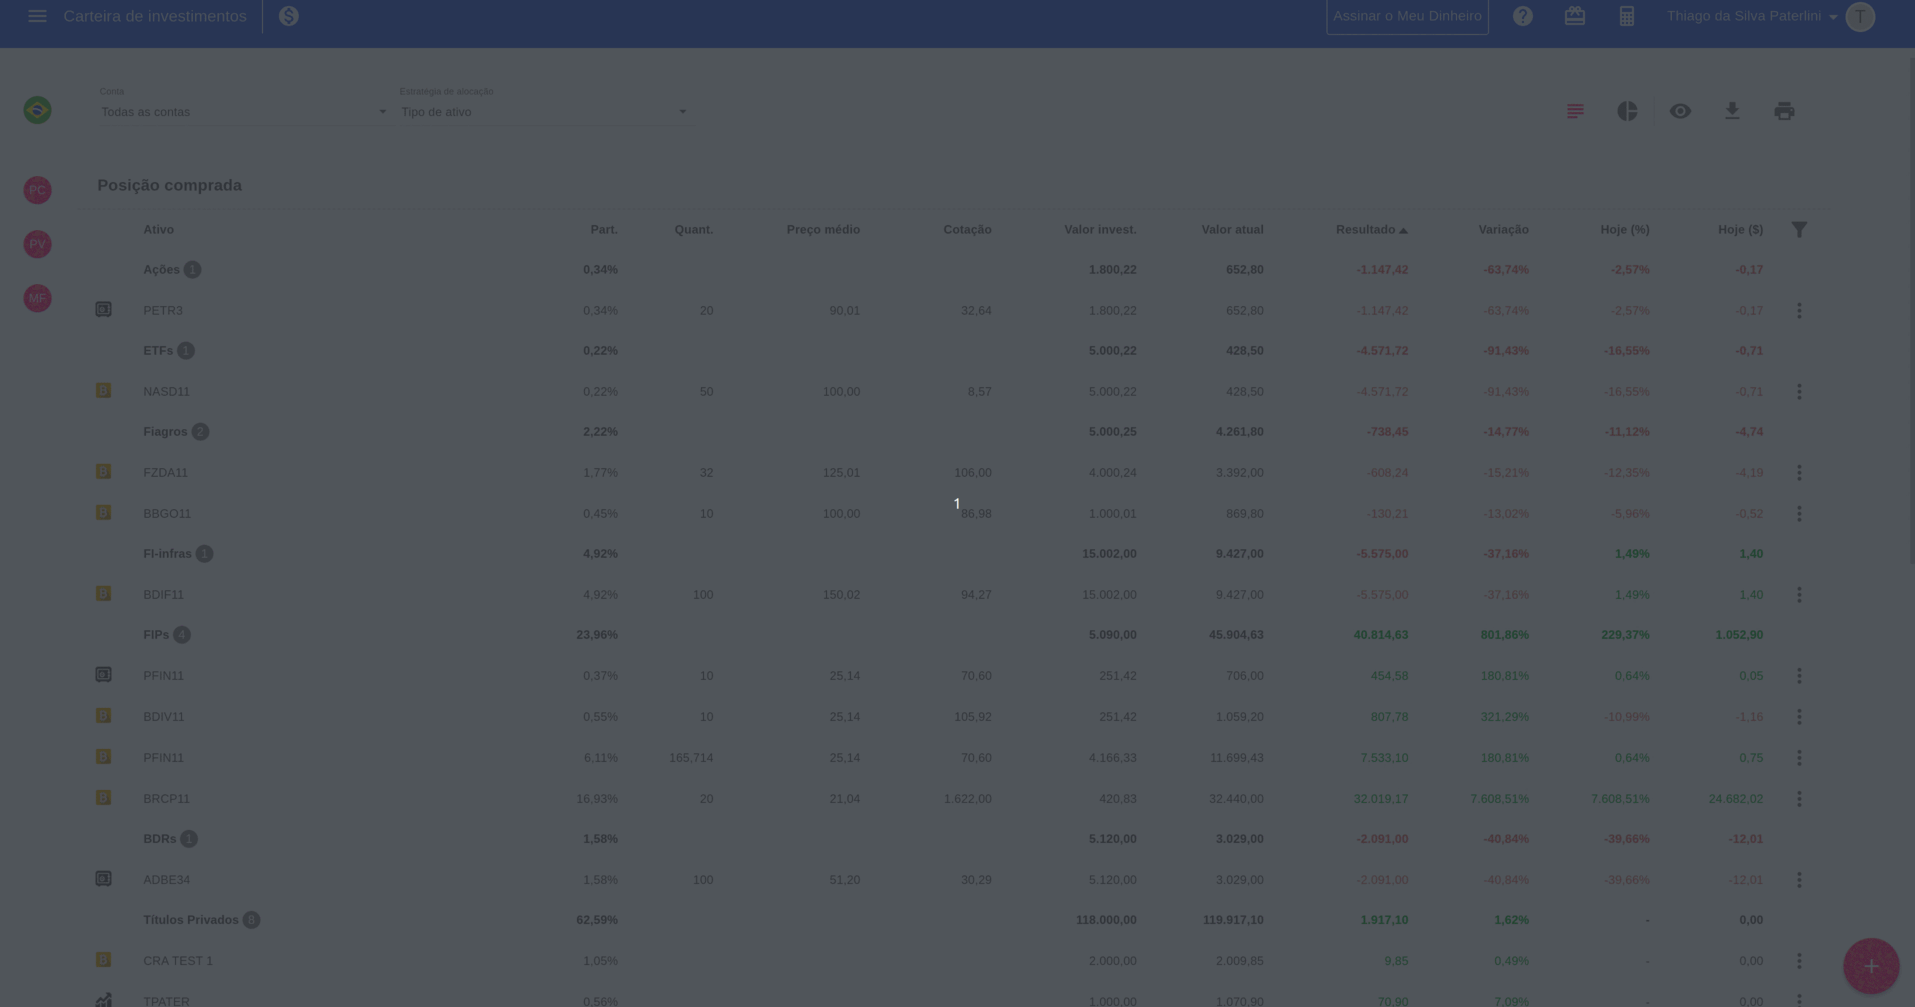1915x1007 pixels.
Task: Open the help question mark icon
Action: point(1522,16)
